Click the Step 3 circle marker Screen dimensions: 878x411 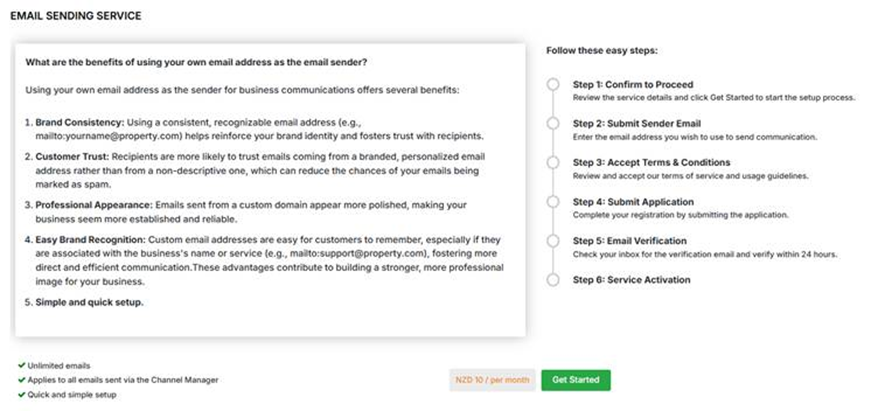click(553, 163)
